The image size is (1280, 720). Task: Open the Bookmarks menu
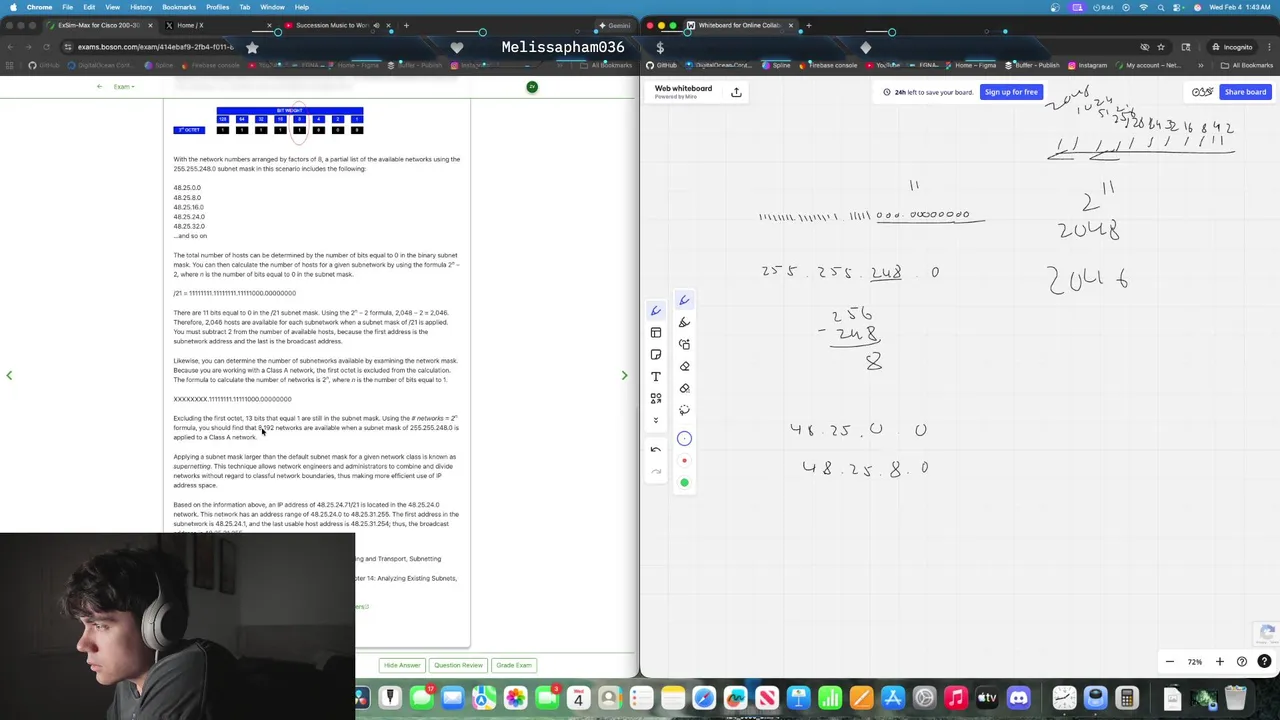coord(179,7)
